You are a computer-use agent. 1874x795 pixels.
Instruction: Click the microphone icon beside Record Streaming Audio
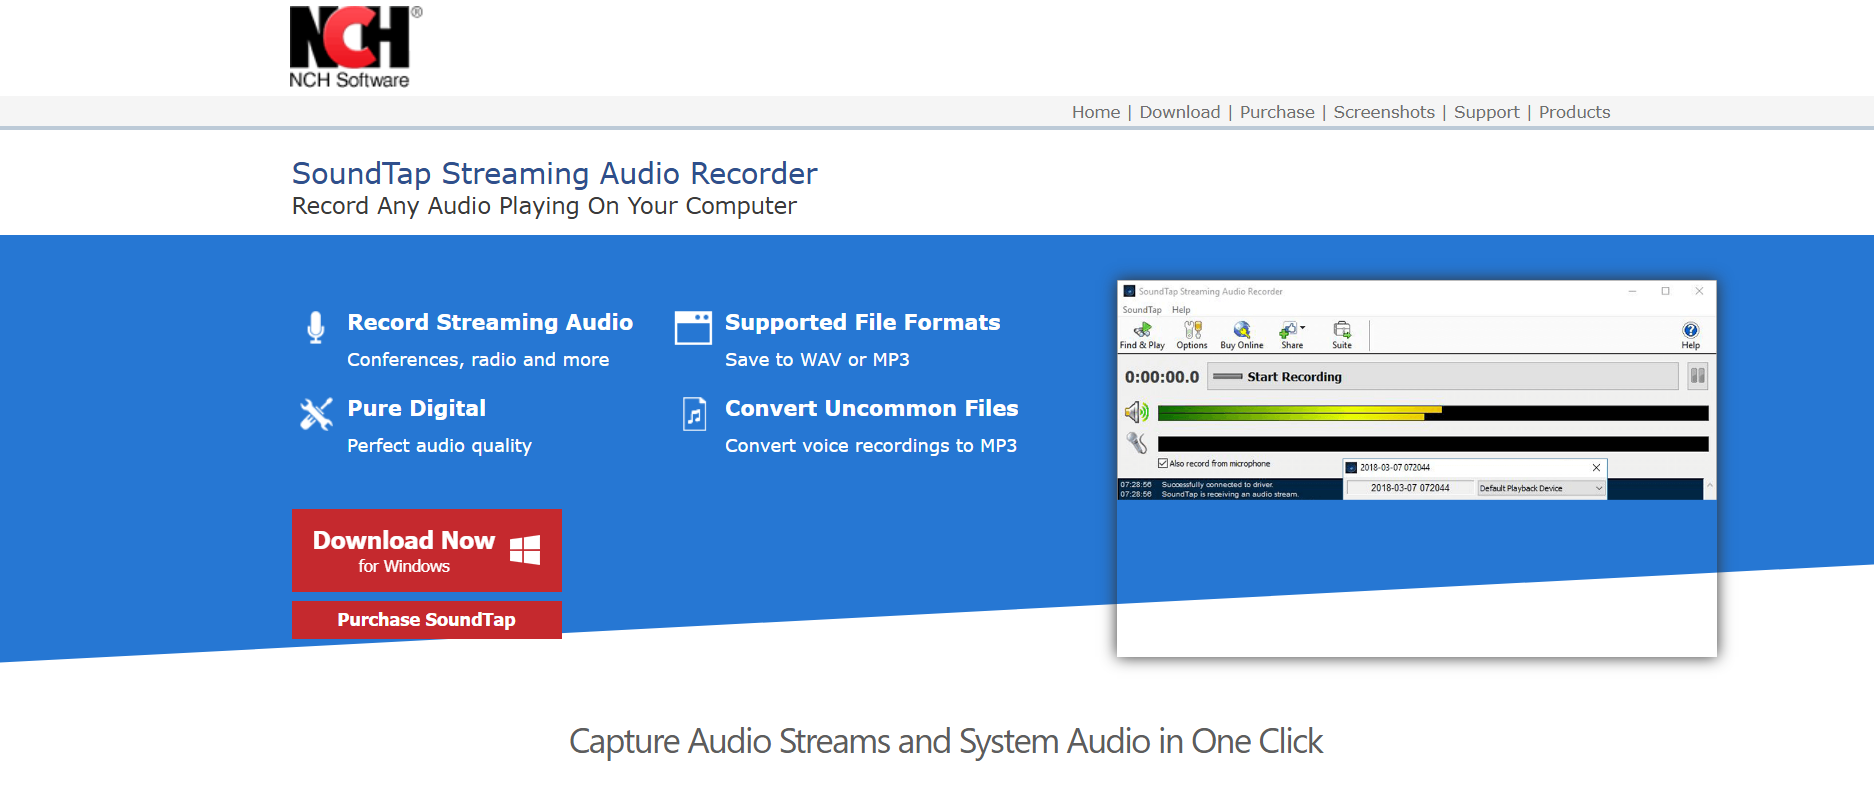(x=316, y=327)
